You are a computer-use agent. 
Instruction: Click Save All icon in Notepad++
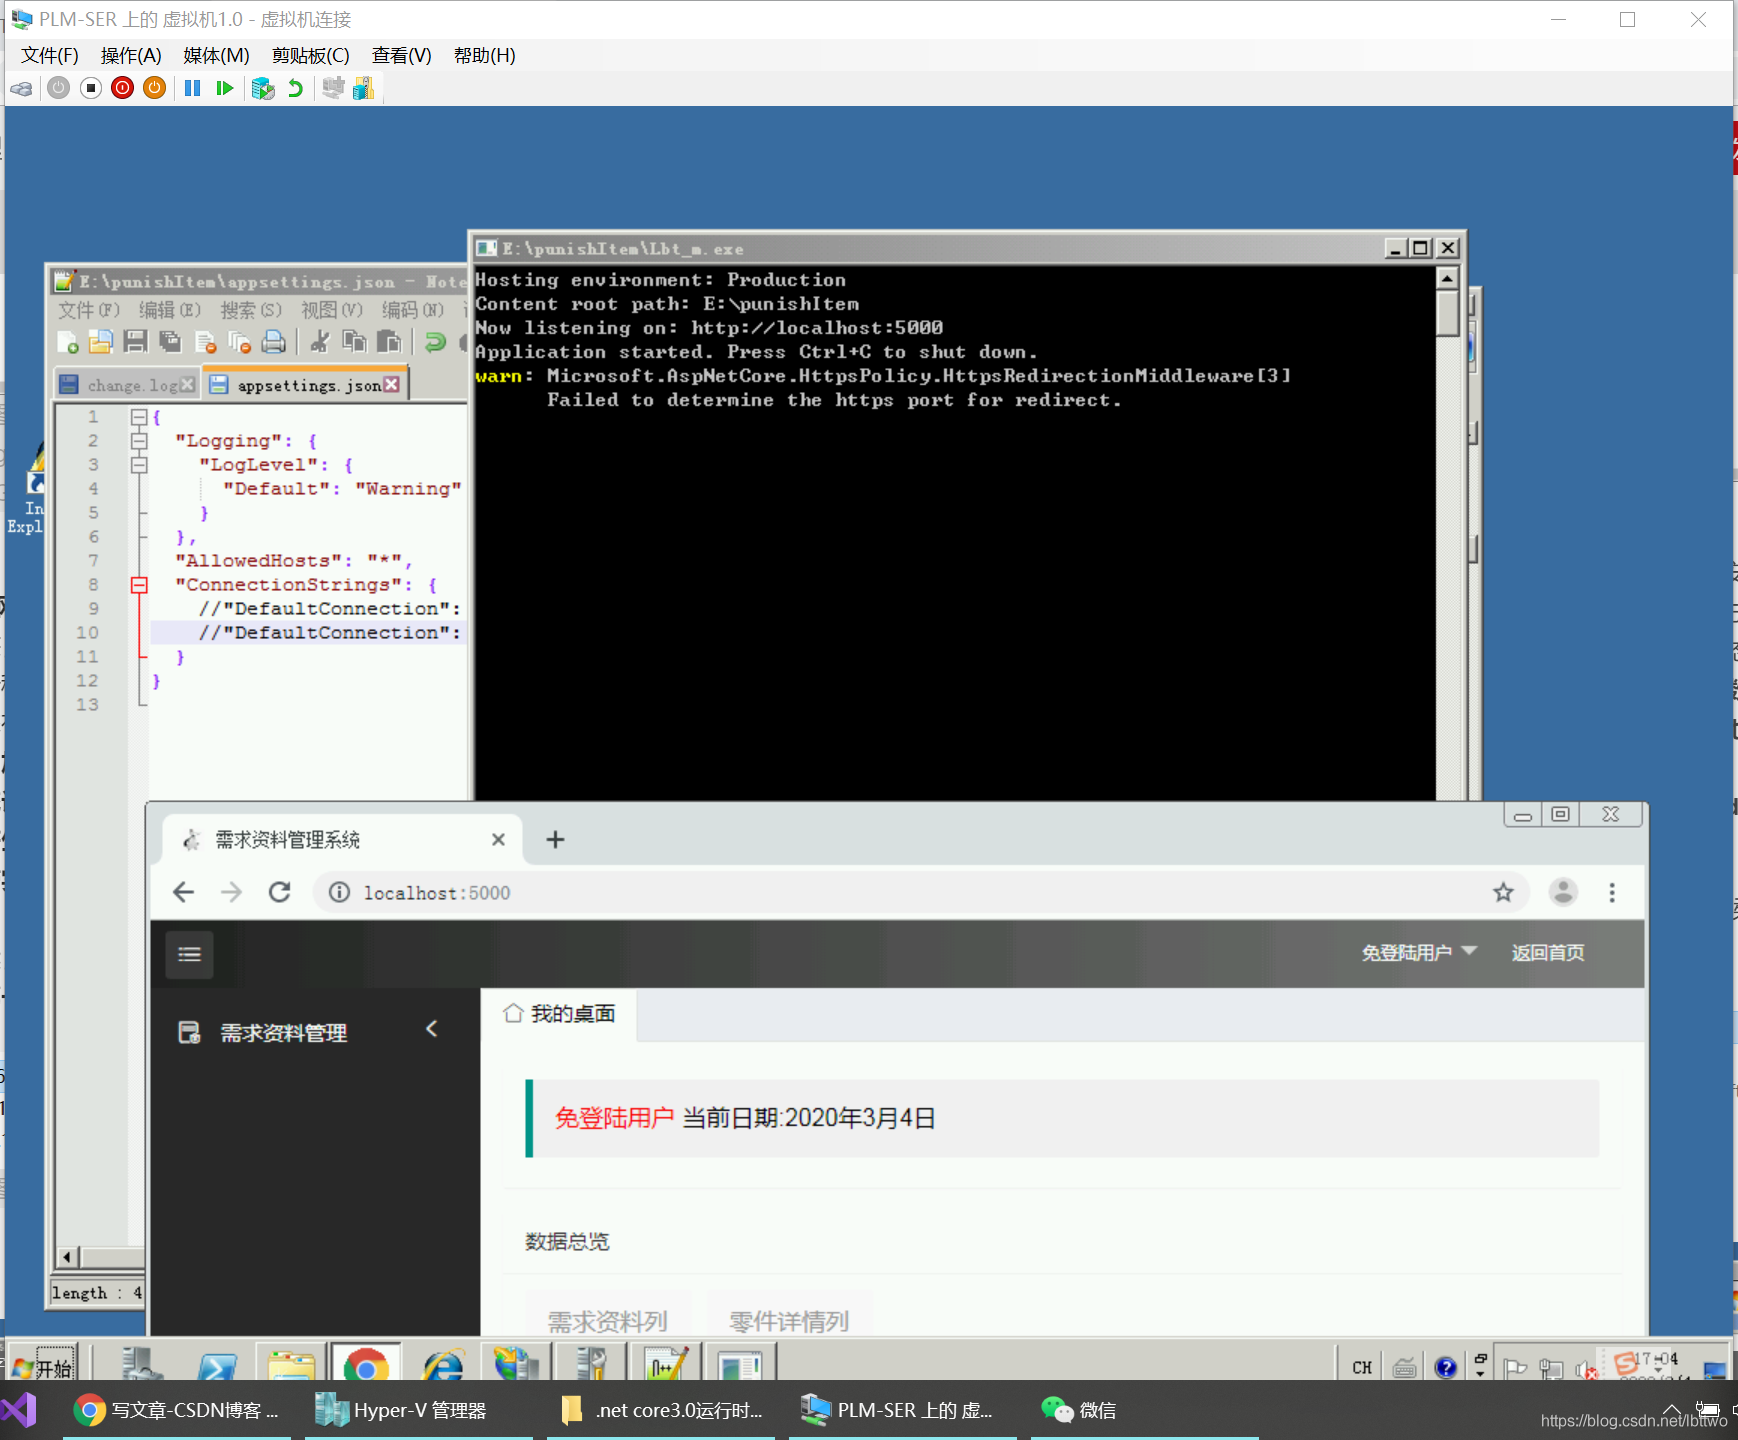point(171,342)
